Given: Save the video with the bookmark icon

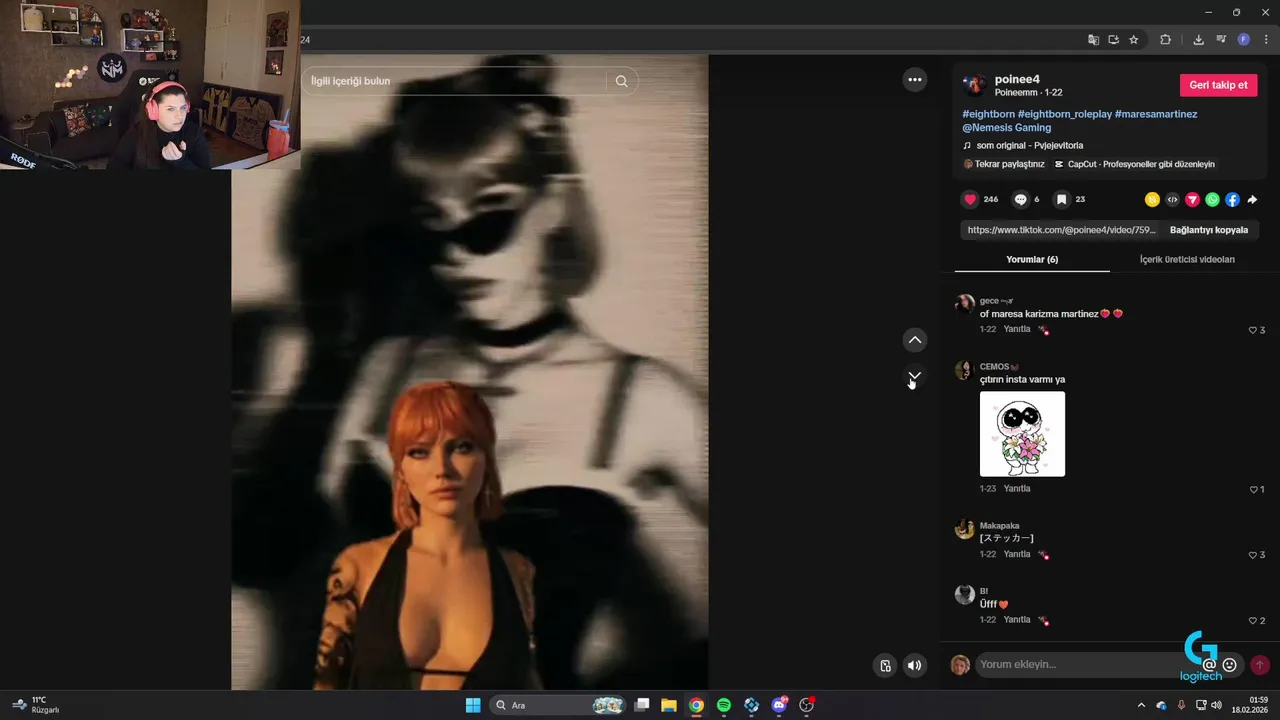Looking at the screenshot, I should [x=1062, y=199].
